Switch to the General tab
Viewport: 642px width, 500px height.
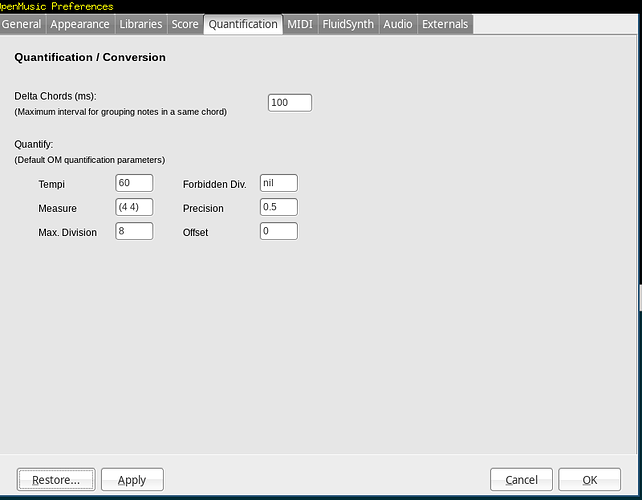point(22,24)
